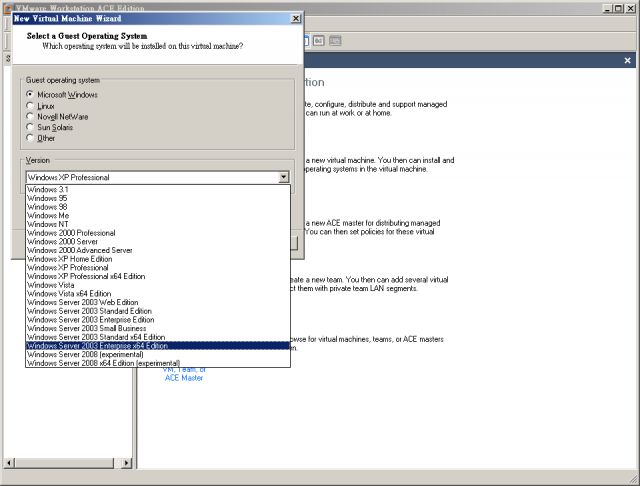This screenshot has width=640, height=486.
Task: Close the New Virtual Machine Wizard dialog
Action: pos(296,18)
